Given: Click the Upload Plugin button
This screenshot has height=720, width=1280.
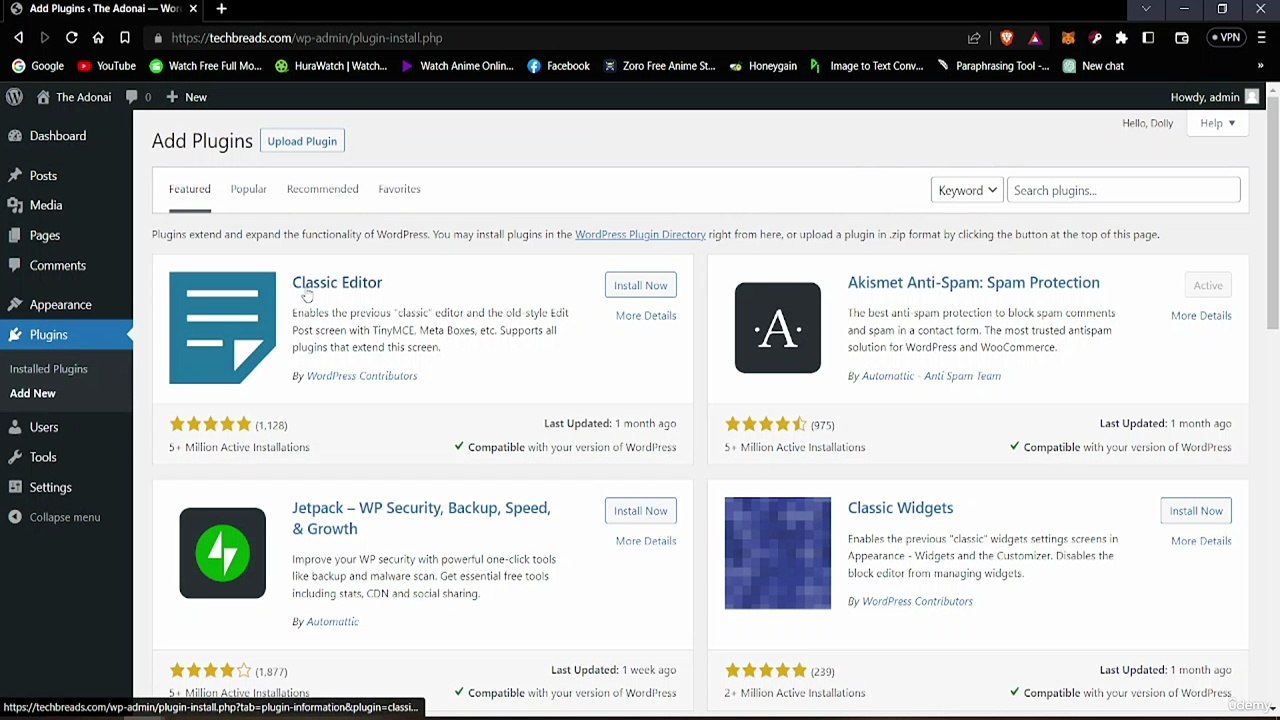Looking at the screenshot, I should coord(302,141).
